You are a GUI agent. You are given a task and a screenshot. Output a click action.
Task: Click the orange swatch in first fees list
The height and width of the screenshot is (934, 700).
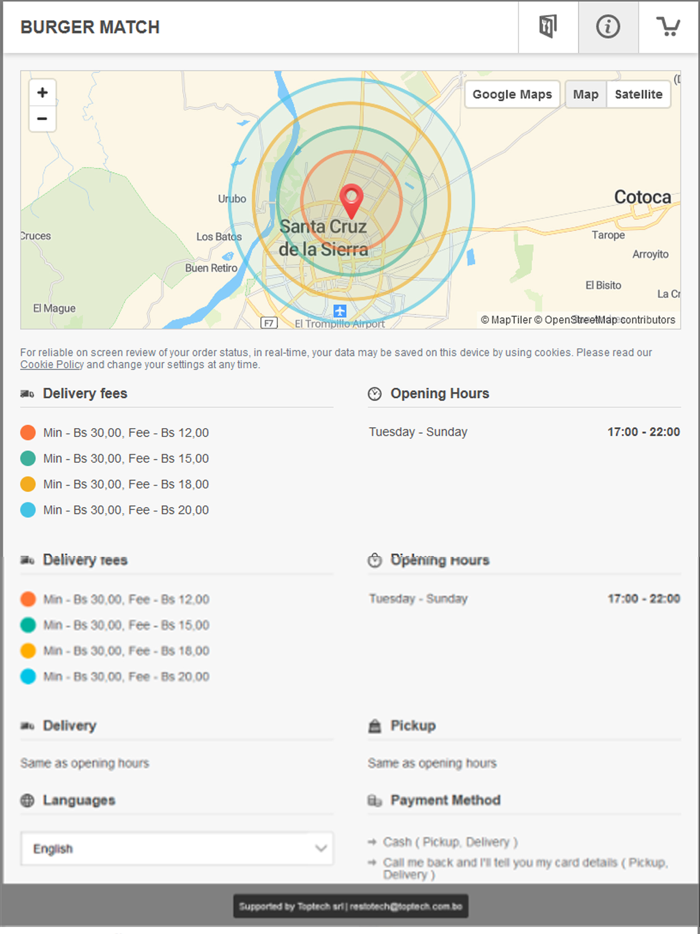[x=28, y=432]
